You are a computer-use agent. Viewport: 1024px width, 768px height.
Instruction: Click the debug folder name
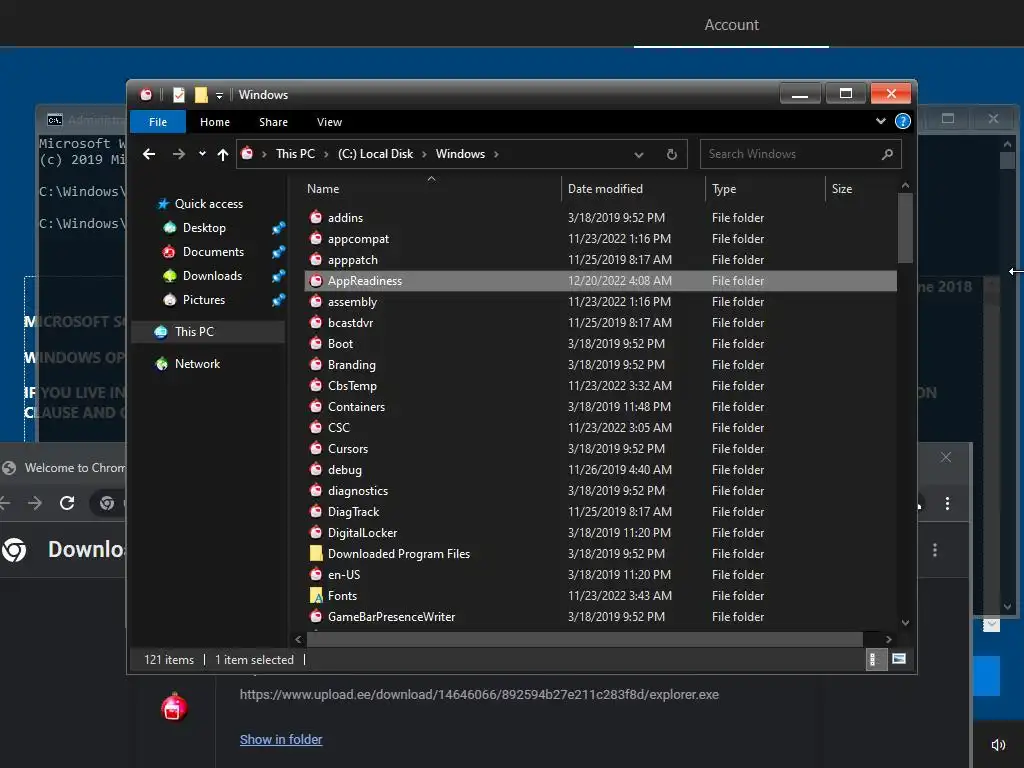(x=344, y=470)
